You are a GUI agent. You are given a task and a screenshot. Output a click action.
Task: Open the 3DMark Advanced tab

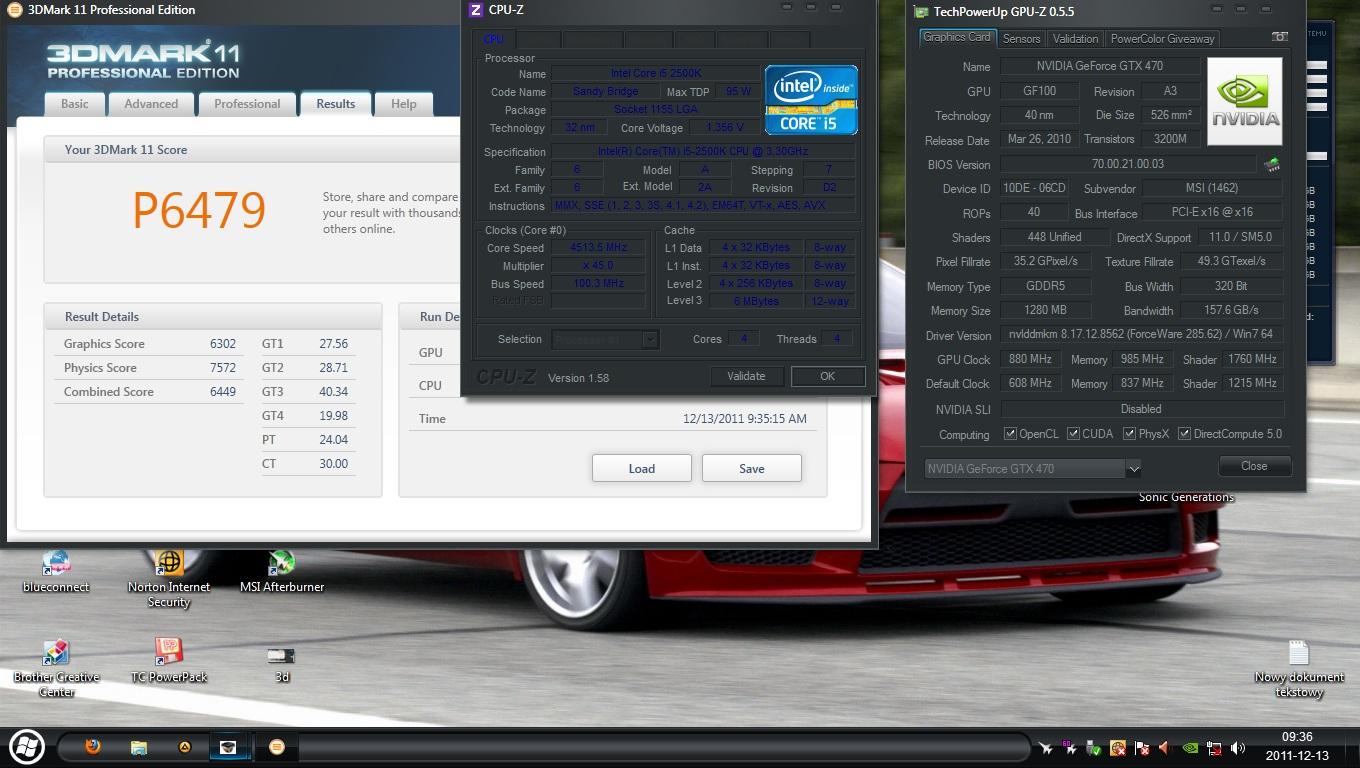click(x=151, y=104)
